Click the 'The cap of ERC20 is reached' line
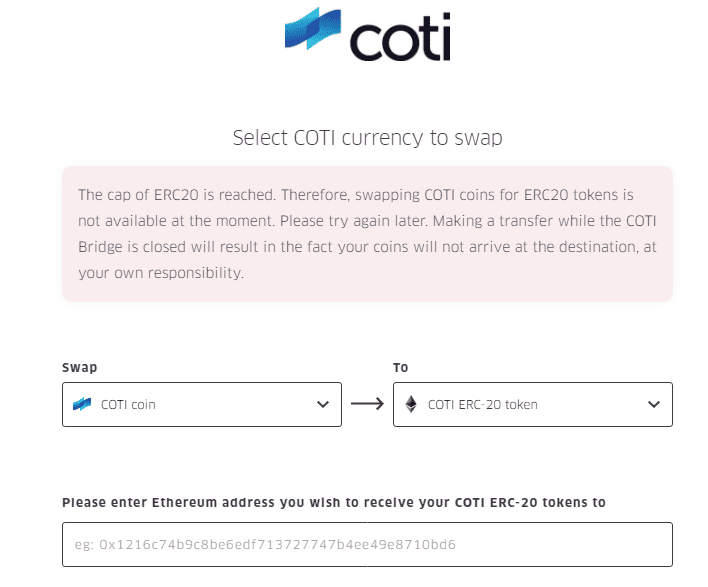This screenshot has width=708, height=587. coord(356,195)
